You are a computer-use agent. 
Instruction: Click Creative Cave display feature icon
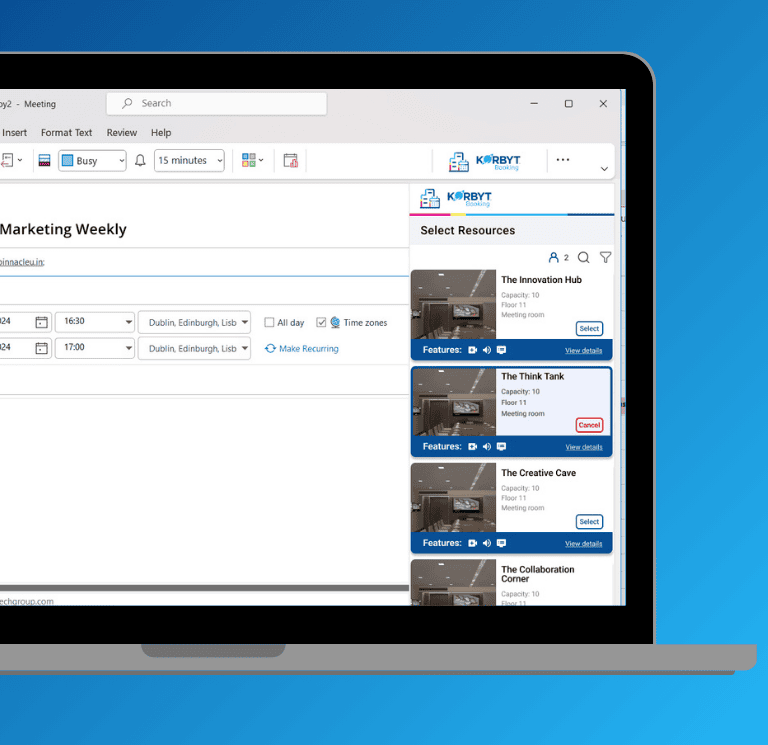[x=501, y=543]
